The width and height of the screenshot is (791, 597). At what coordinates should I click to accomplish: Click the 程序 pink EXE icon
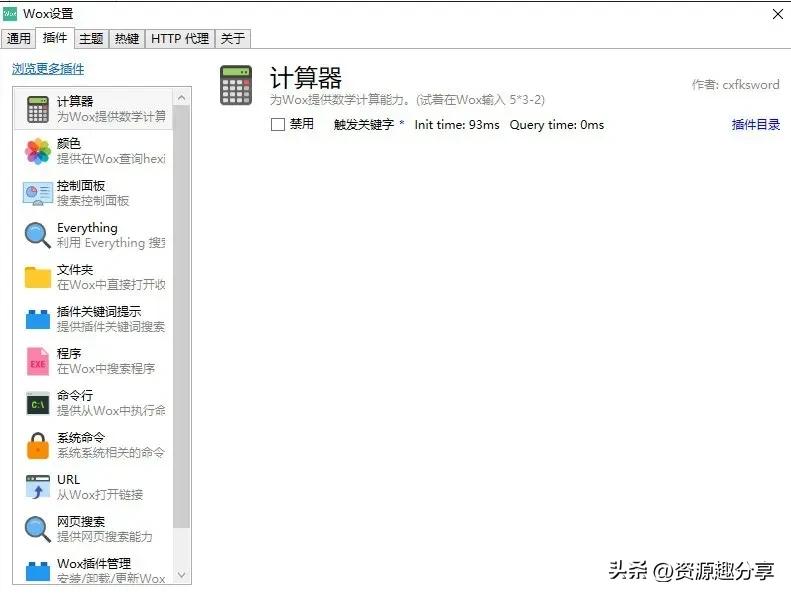[x=38, y=361]
